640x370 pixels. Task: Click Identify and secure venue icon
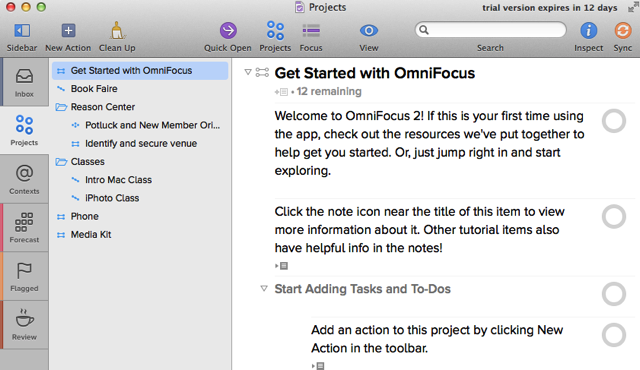point(75,144)
